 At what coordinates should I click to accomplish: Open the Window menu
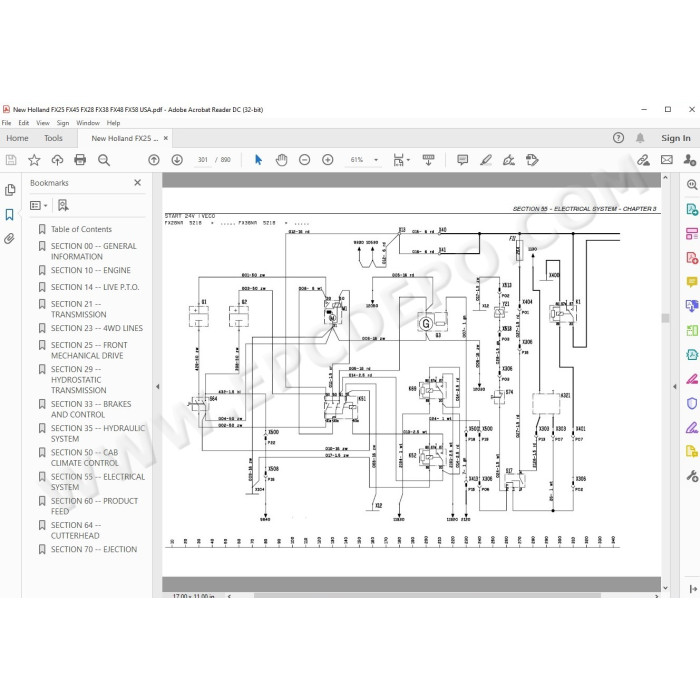point(88,123)
